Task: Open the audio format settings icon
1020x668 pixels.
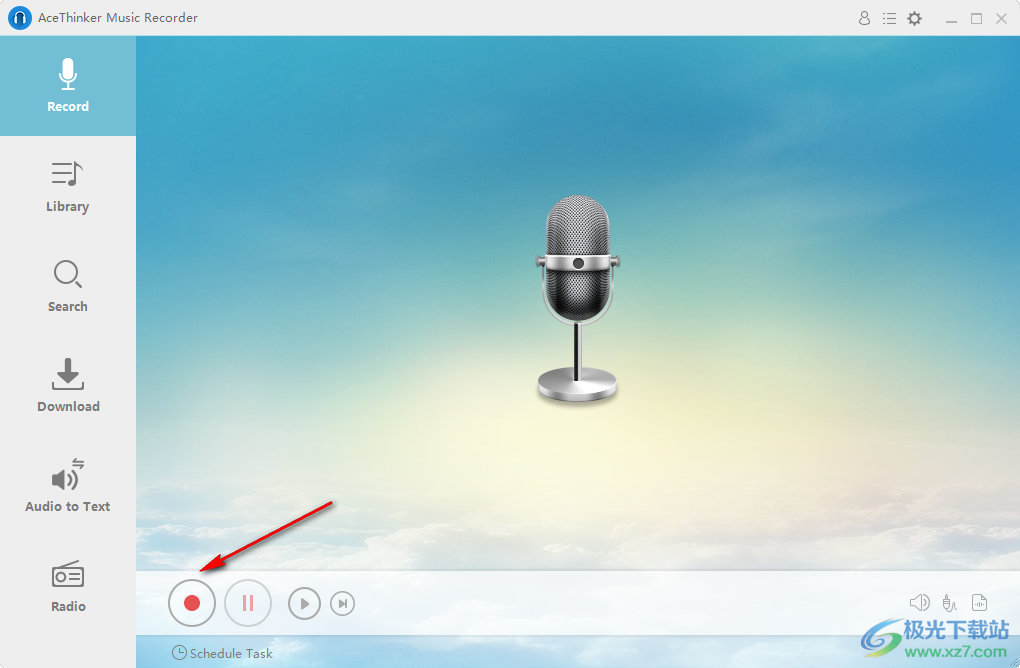Action: point(980,602)
